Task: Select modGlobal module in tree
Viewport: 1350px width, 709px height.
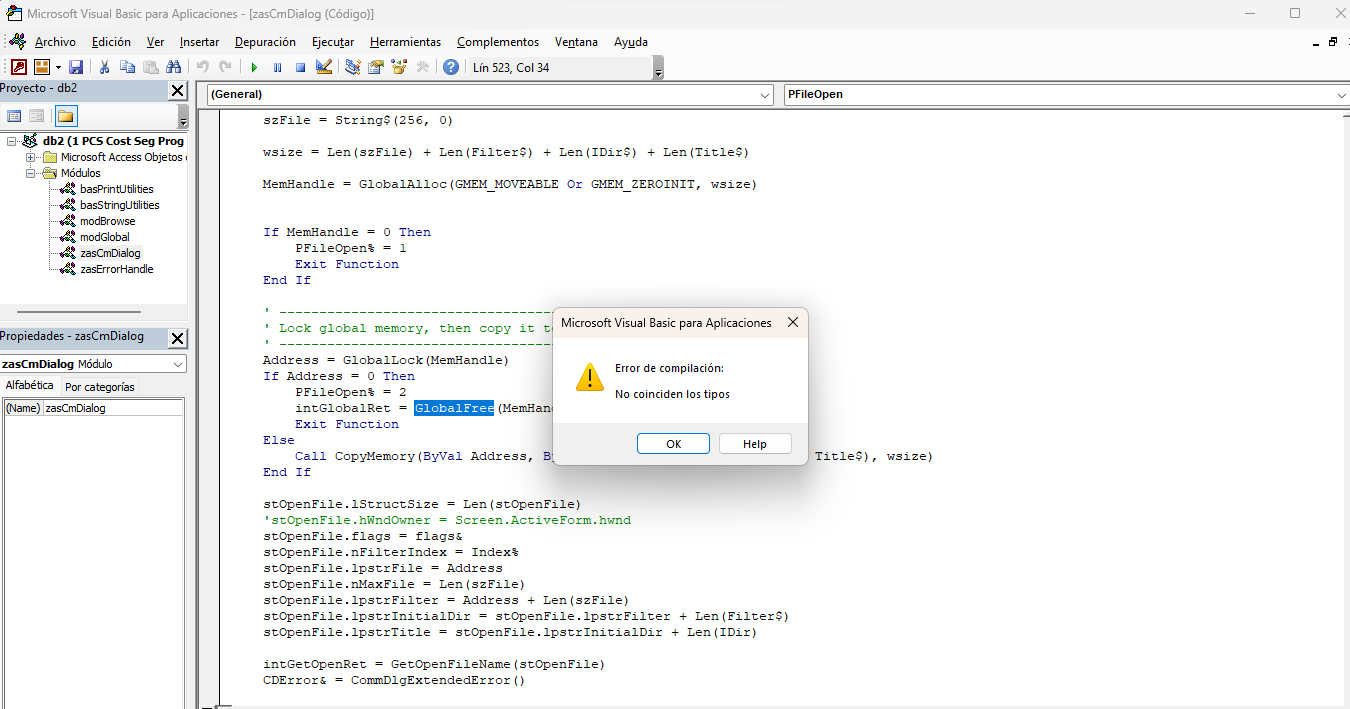Action: [x=105, y=237]
